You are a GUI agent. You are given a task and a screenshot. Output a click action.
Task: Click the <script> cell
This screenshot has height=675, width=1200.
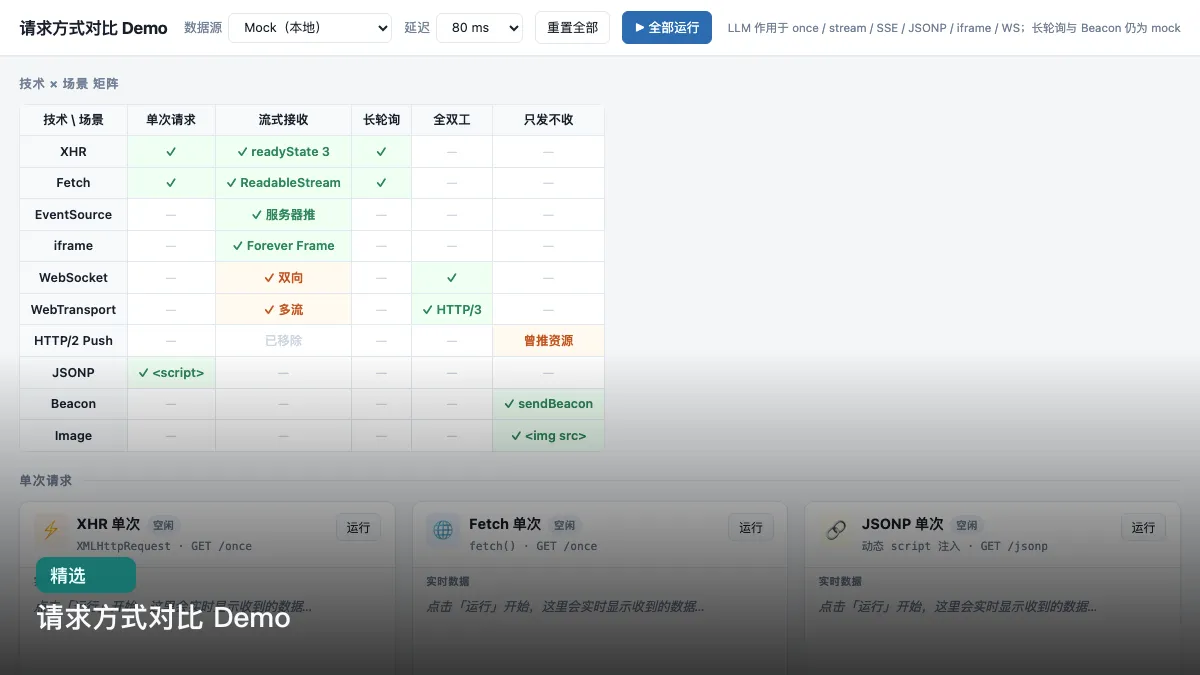click(171, 373)
